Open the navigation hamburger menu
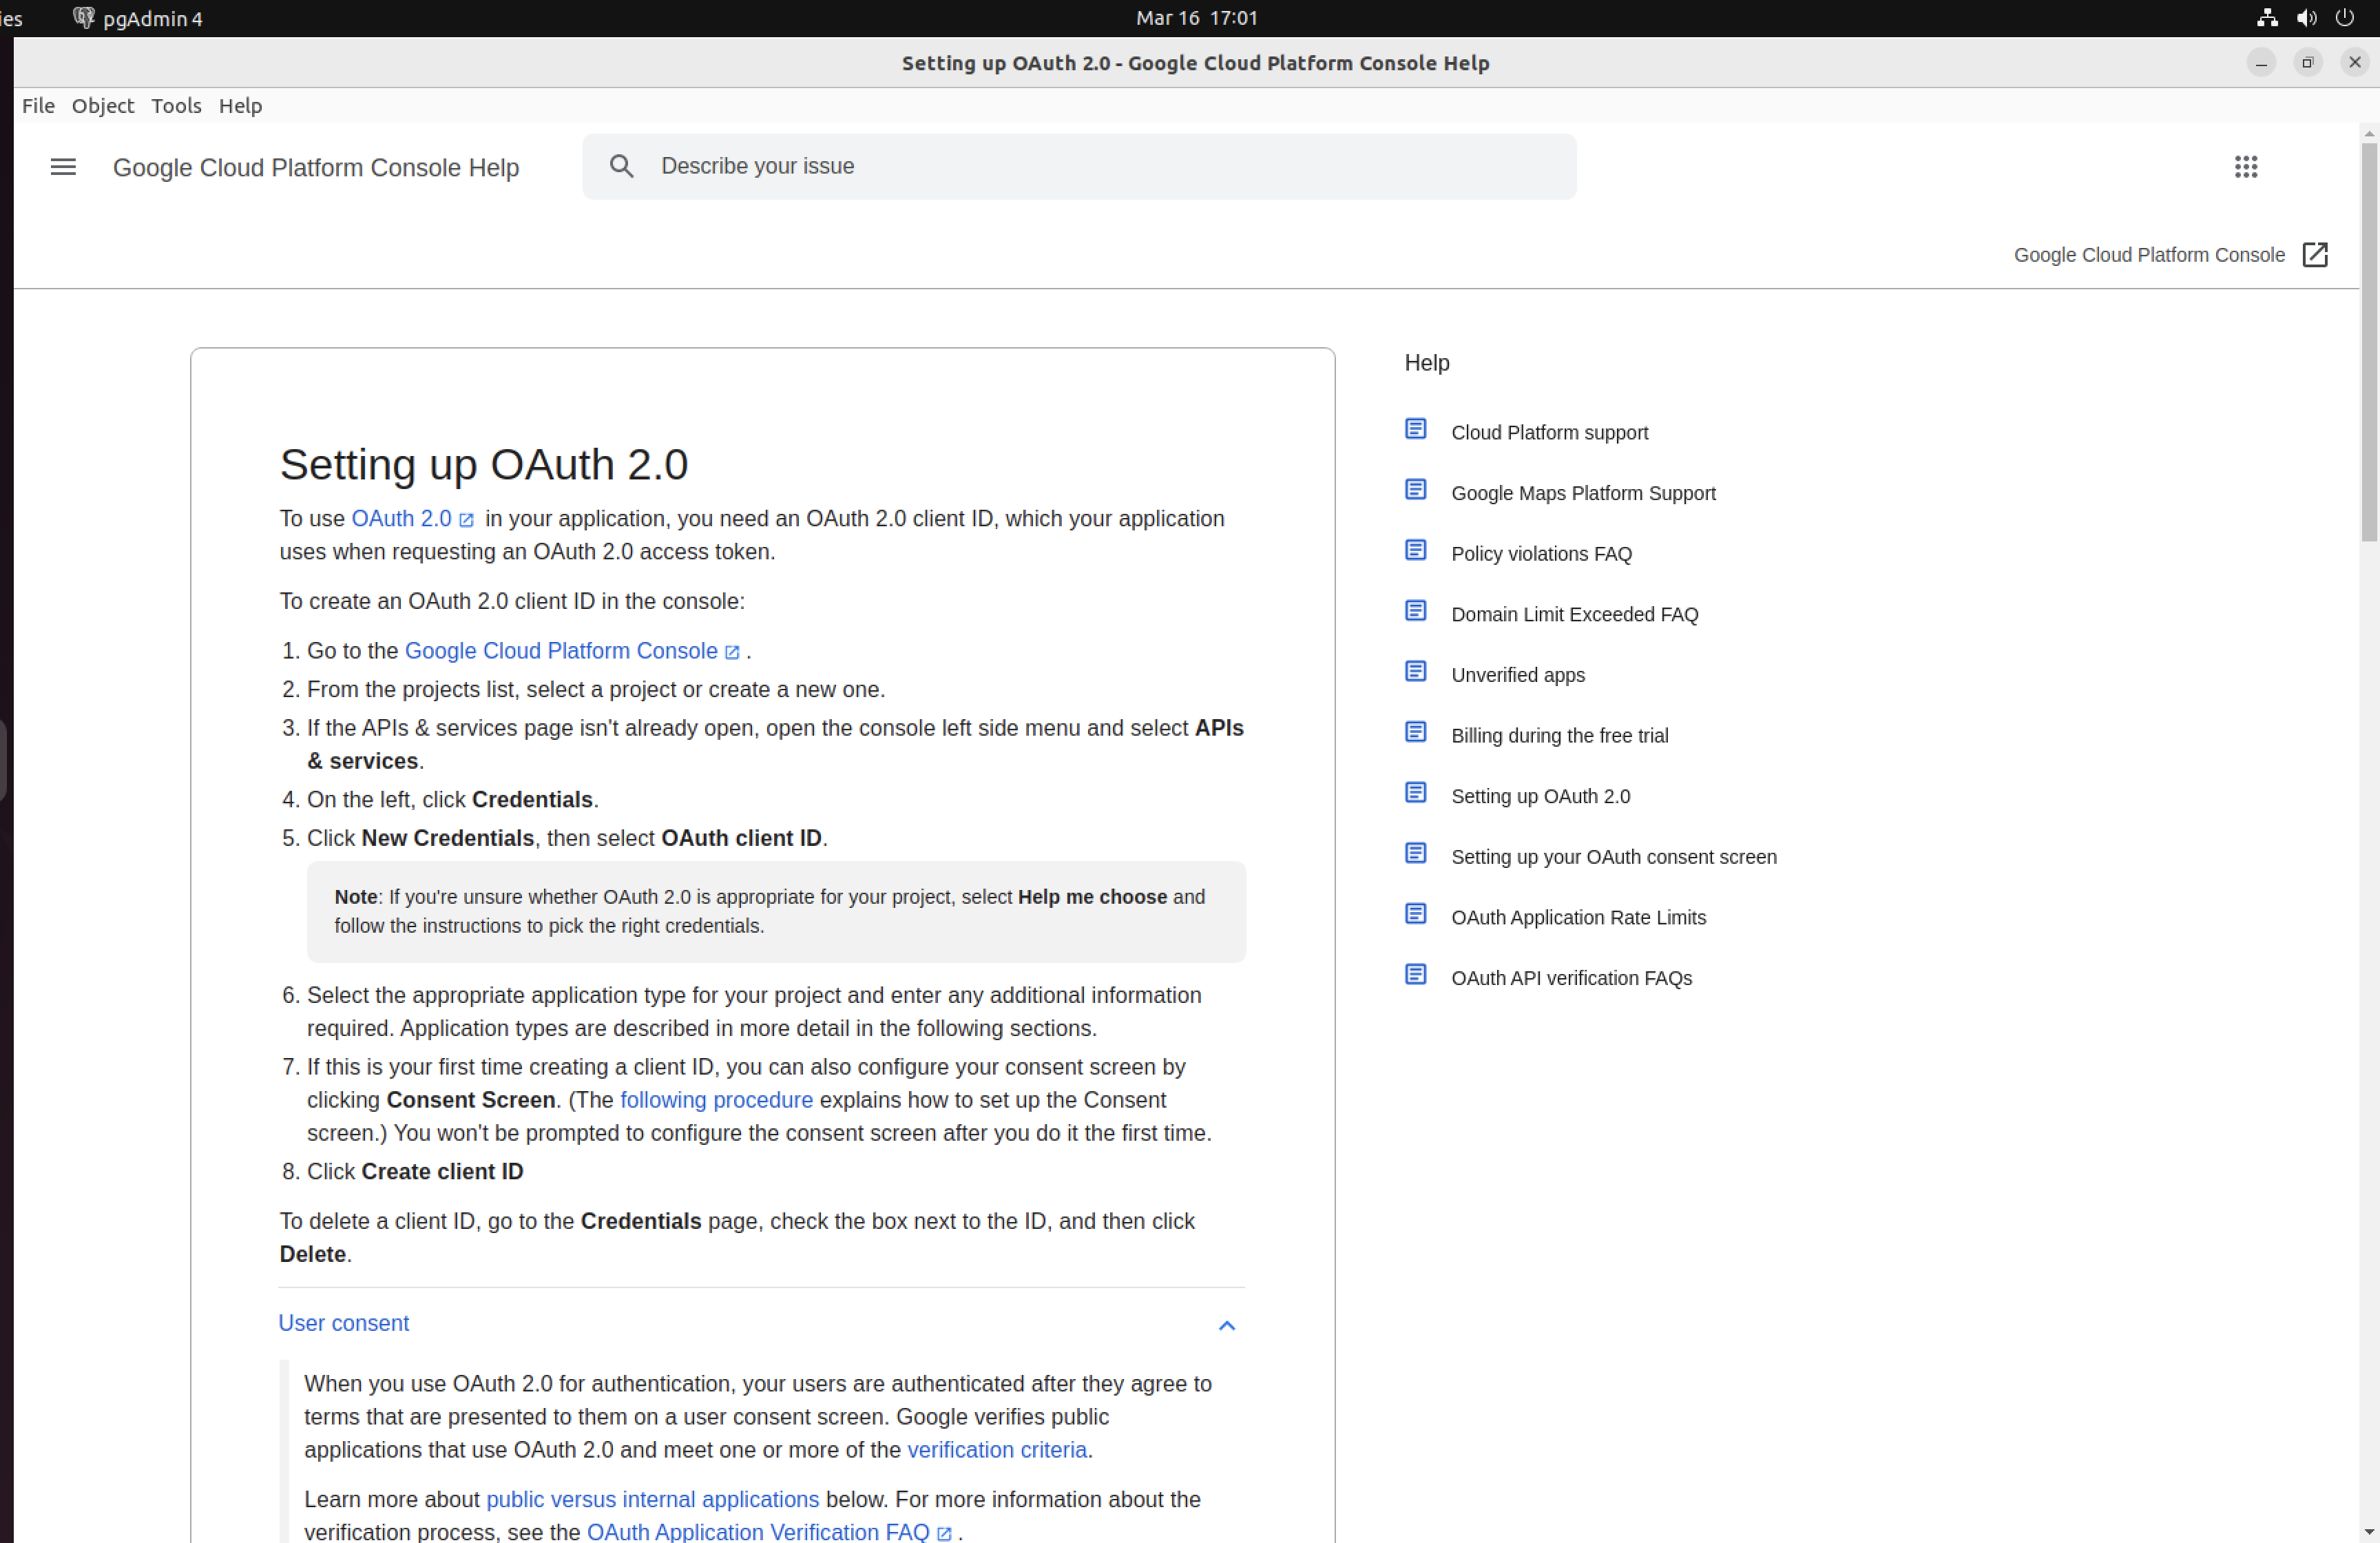This screenshot has height=1543, width=2380. [62, 167]
